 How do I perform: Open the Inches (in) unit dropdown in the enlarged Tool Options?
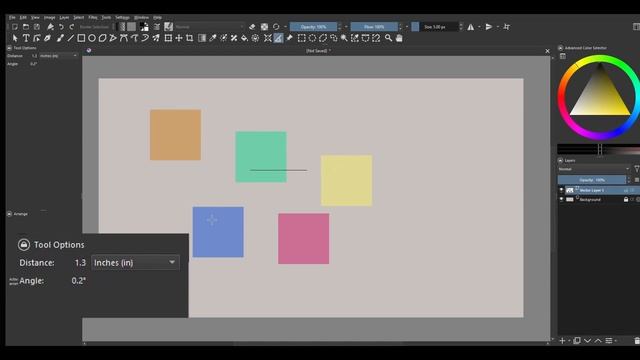[x=135, y=262]
